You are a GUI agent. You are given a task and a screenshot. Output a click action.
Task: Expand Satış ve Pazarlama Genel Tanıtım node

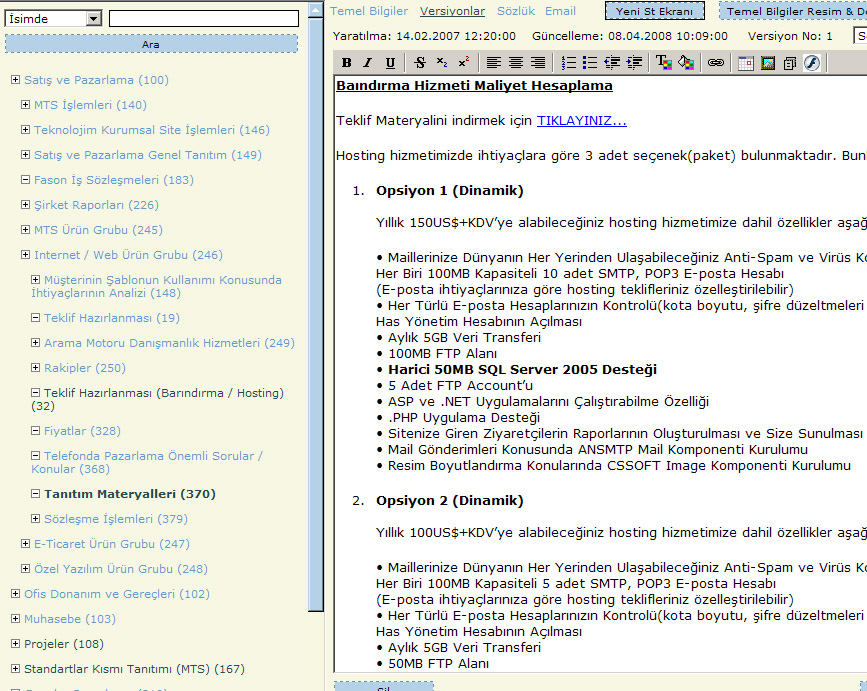(25, 155)
